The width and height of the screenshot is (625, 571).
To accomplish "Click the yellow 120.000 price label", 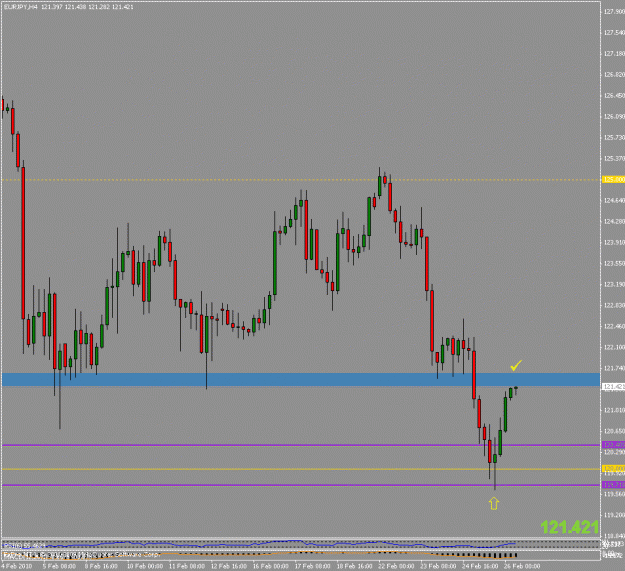I will 613,469.
